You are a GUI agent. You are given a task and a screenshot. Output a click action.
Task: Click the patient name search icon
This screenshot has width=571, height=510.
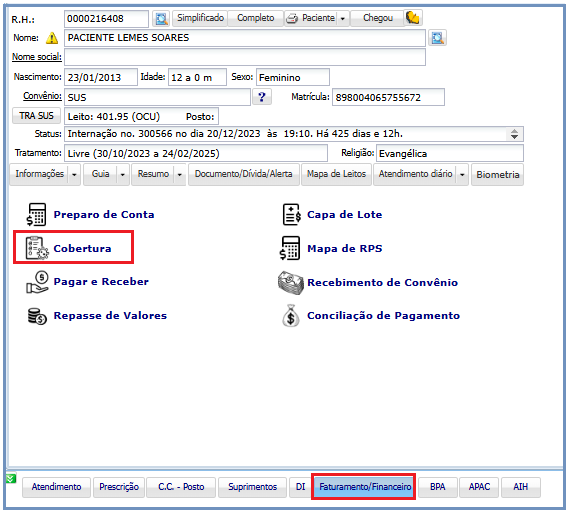pos(437,38)
